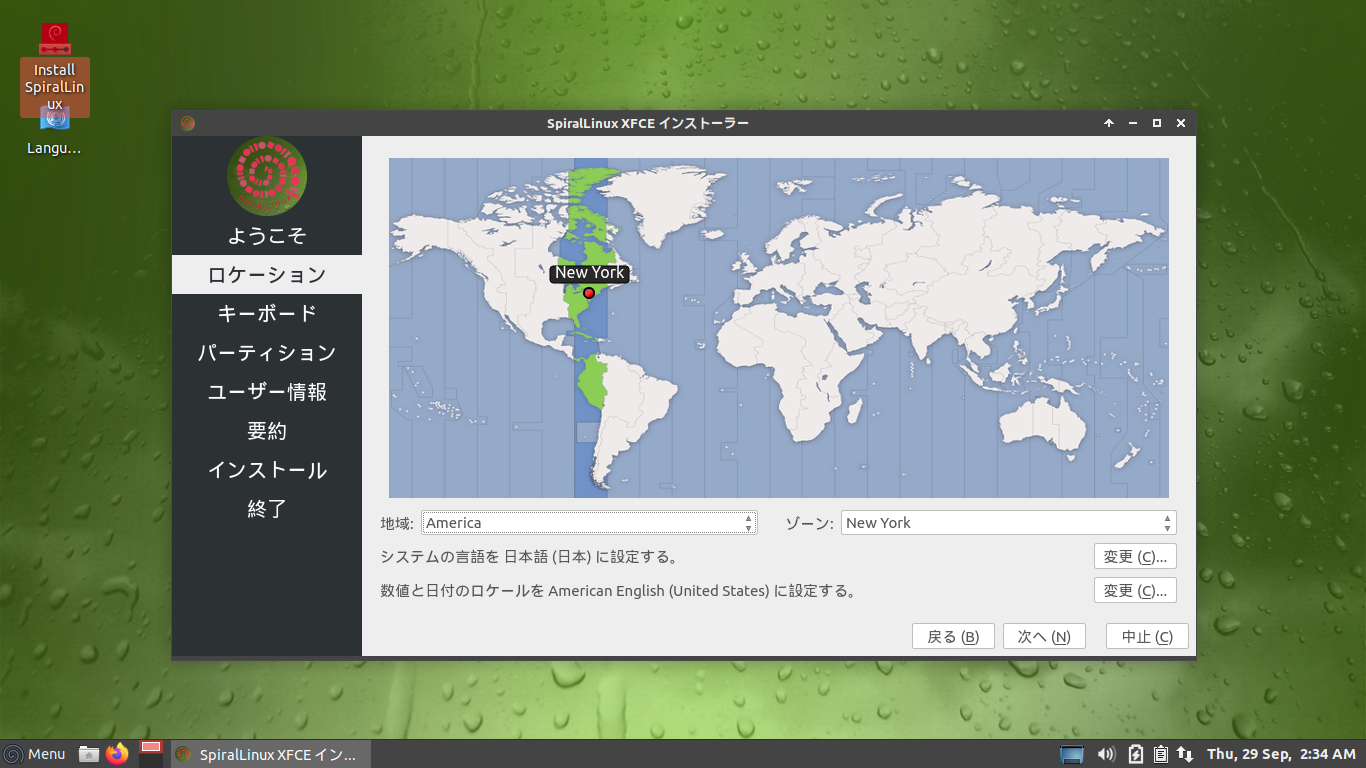Click the New York red marker on map
This screenshot has width=1366, height=768.
click(589, 293)
